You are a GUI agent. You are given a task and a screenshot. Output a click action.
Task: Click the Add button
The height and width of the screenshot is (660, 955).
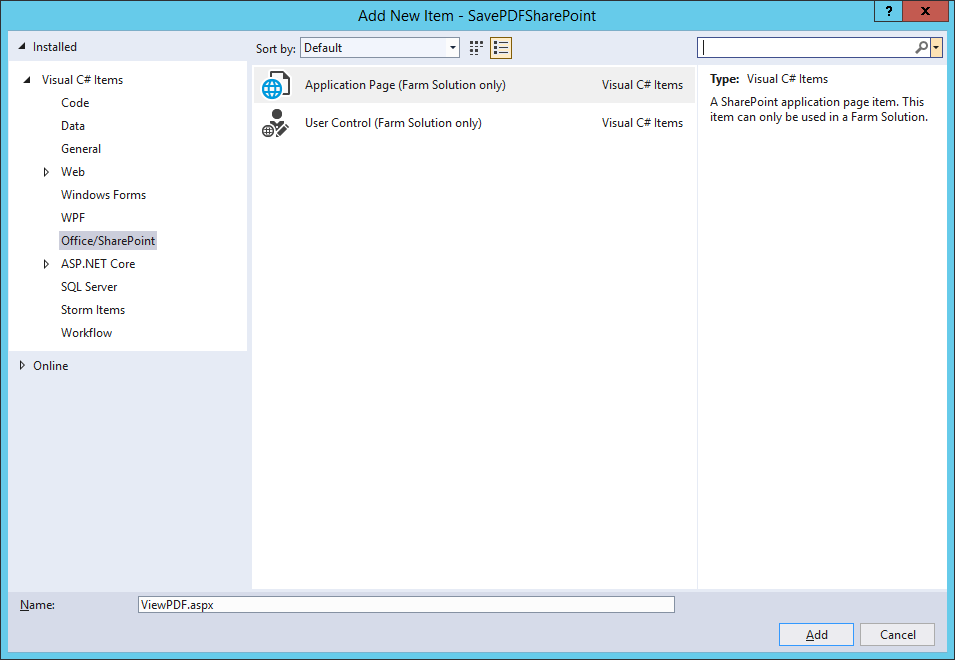pos(816,634)
